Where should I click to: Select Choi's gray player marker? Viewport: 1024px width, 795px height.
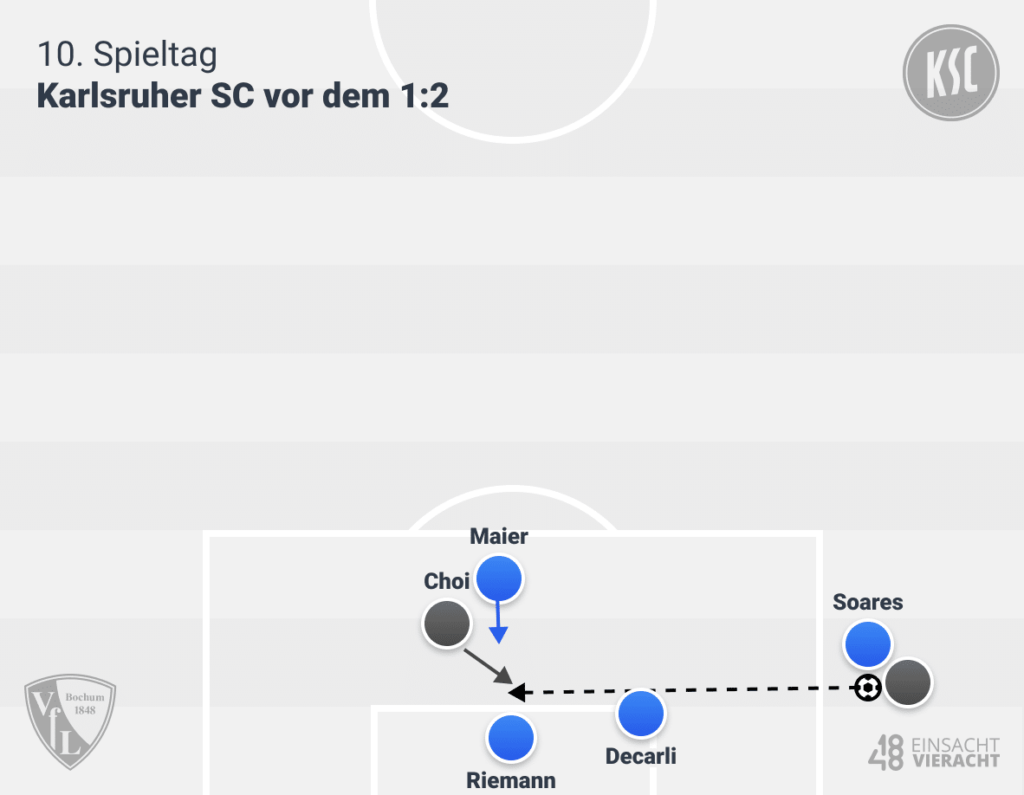click(x=446, y=624)
